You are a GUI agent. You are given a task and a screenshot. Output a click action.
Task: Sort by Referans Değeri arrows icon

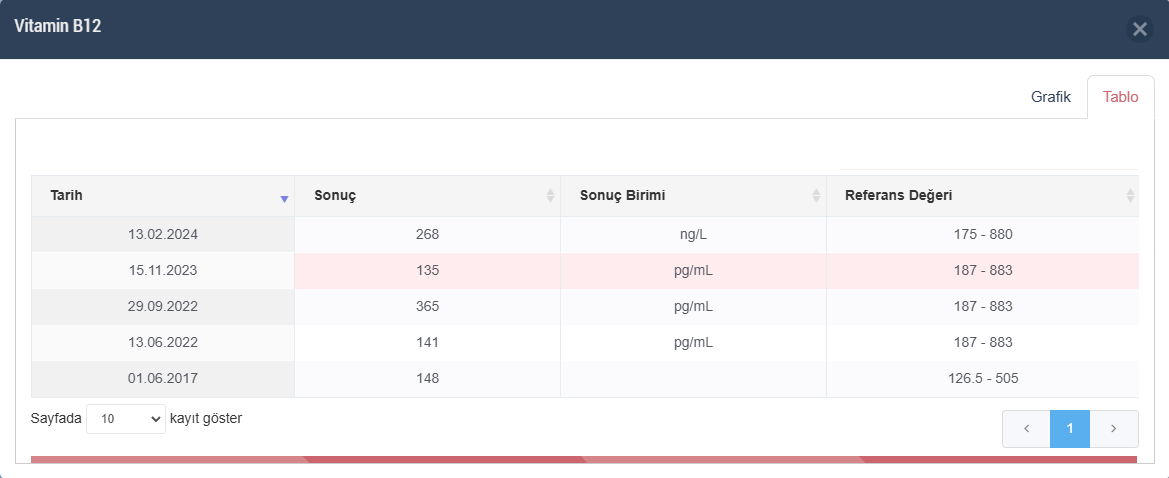pos(1130,196)
